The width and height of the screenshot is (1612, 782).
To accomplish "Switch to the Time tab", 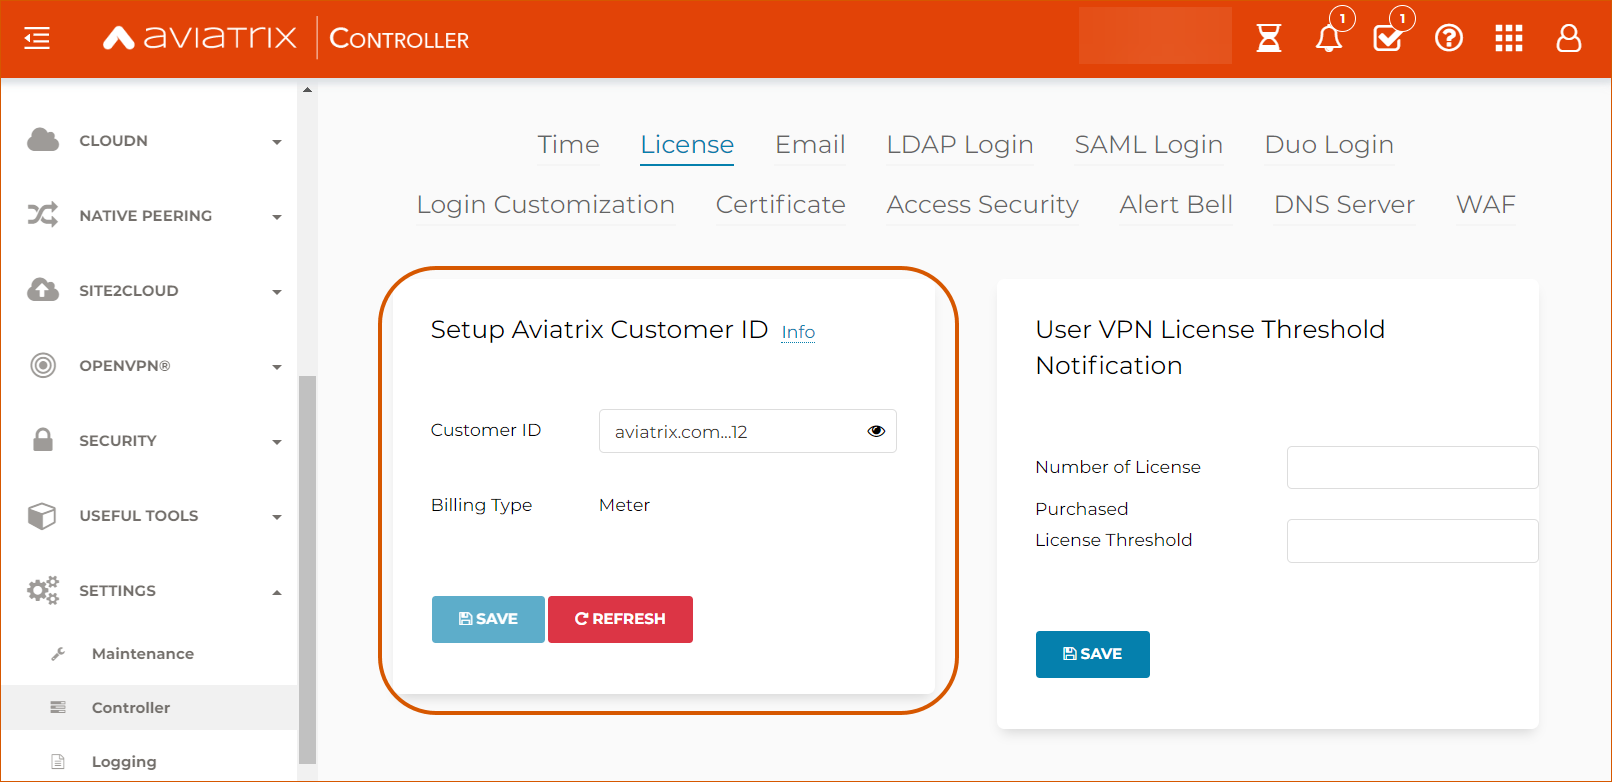I will (x=568, y=145).
